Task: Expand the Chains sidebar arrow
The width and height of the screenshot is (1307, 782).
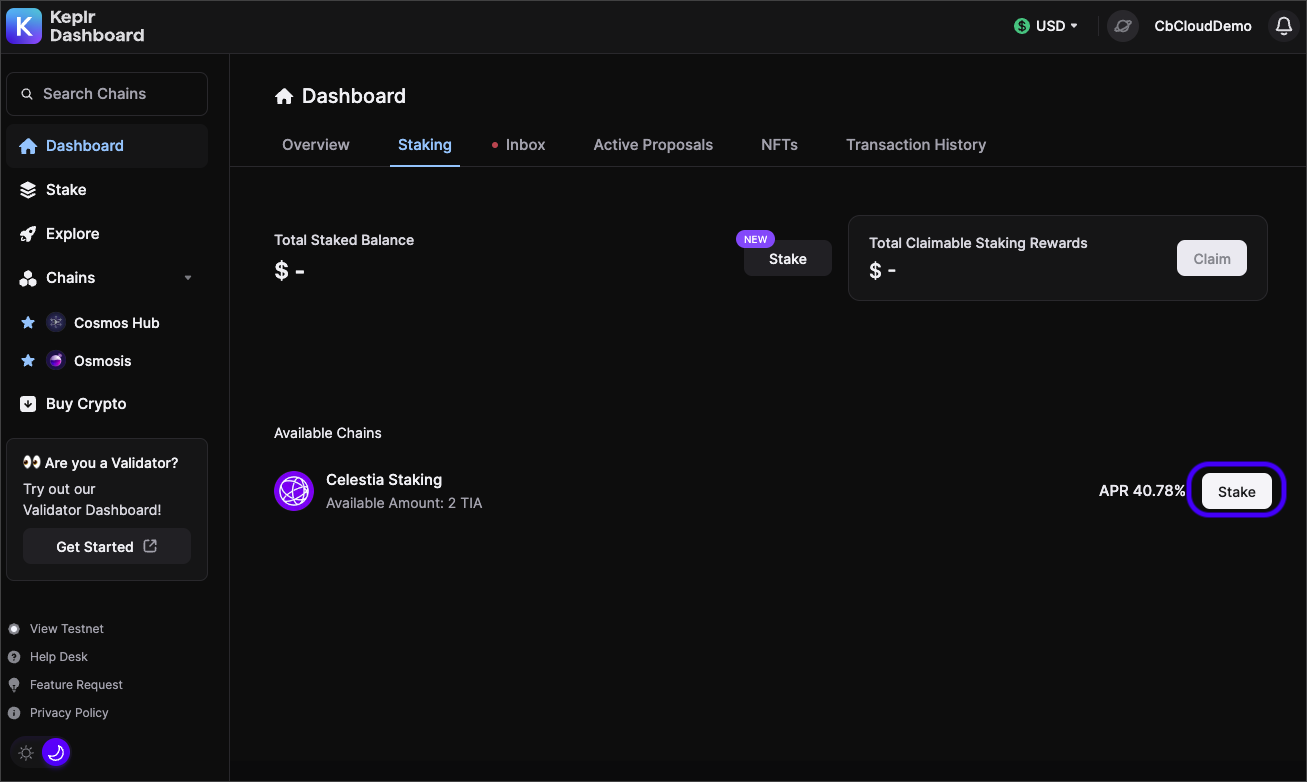Action: pyautogui.click(x=188, y=278)
